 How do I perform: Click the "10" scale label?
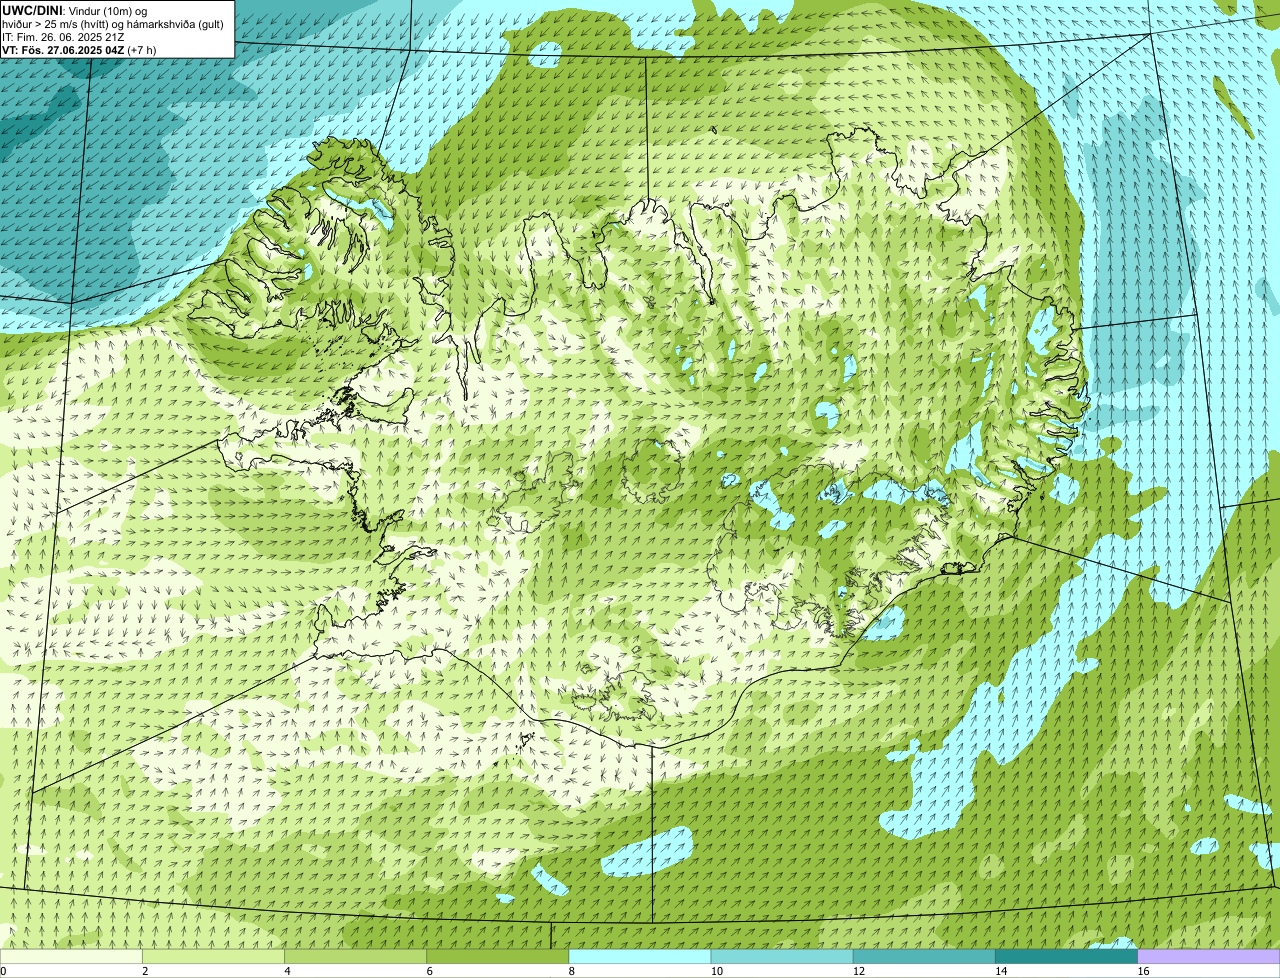(717, 971)
